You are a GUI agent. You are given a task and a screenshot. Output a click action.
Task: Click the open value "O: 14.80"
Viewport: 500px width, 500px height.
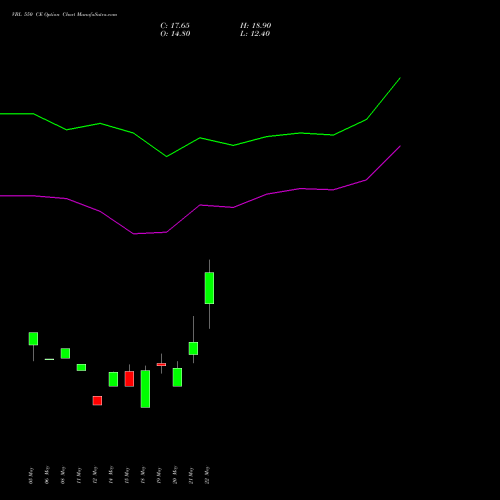[175, 34]
